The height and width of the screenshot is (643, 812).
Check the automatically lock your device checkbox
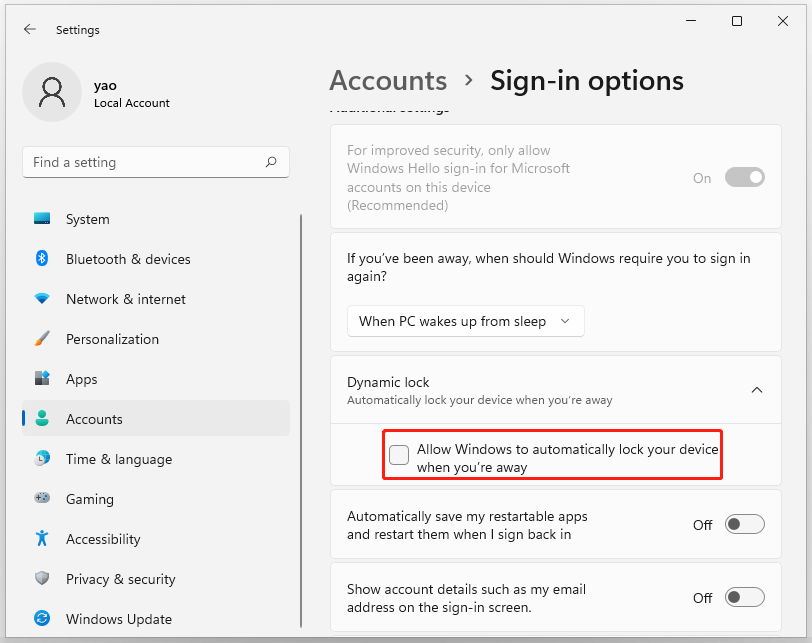(399, 455)
